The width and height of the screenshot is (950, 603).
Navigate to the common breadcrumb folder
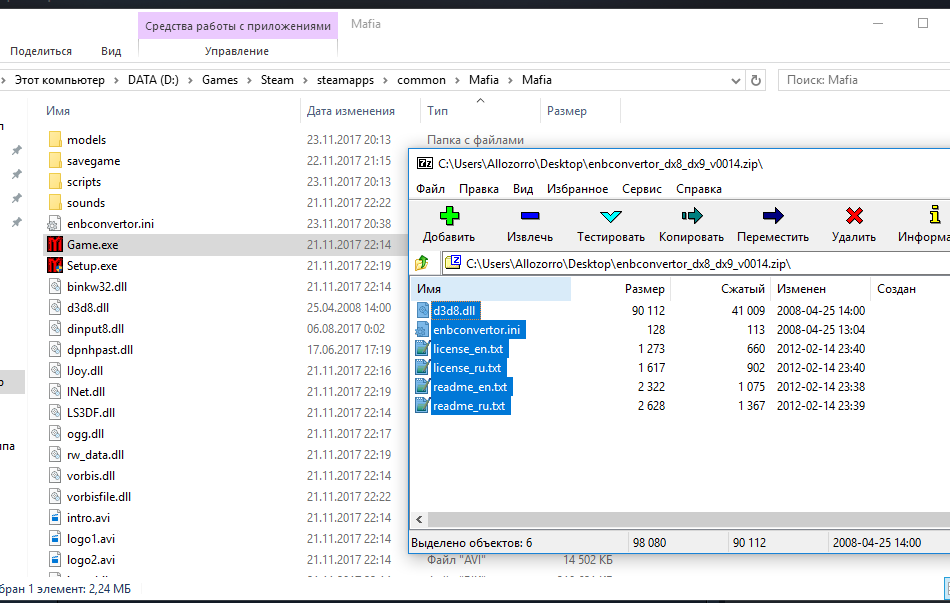click(421, 80)
